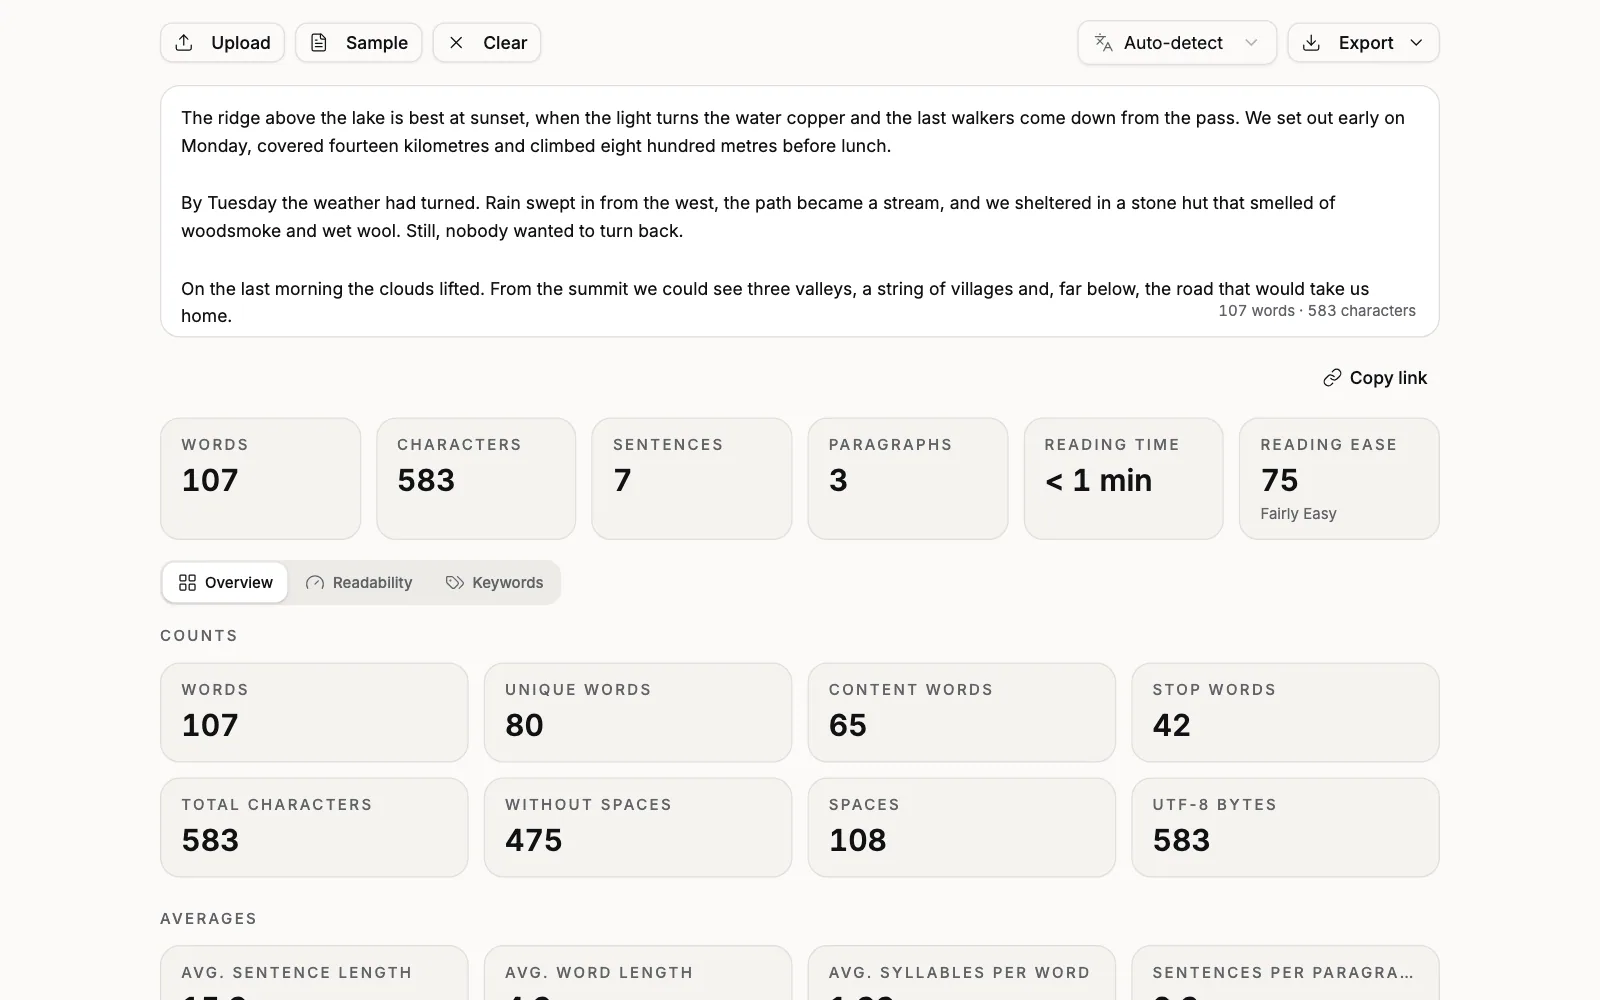Click the language translate icon
The image size is (1600, 1000).
click(1104, 43)
